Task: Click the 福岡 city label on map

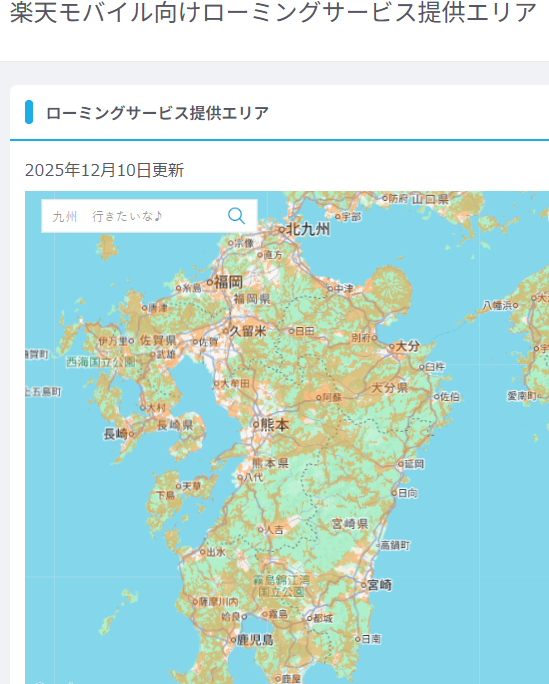Action: 228,282
